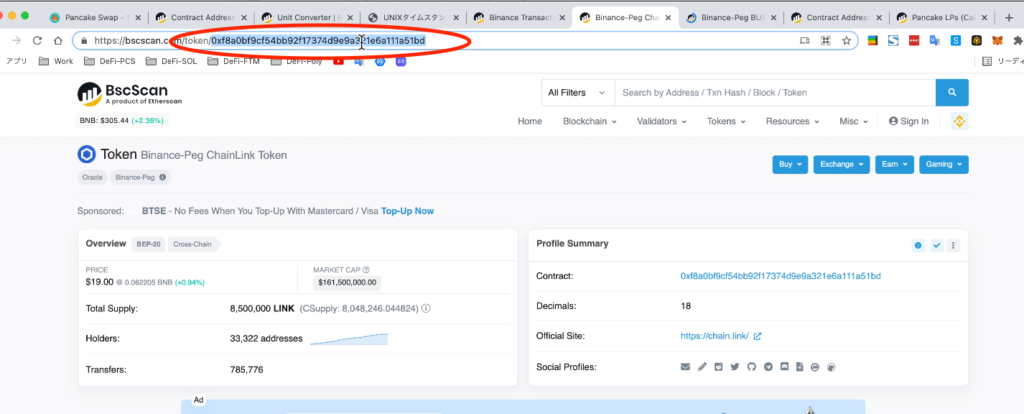Screen dimensions: 1024x414
Task: Open the https://chain.link/ official site link
Action: coord(714,336)
